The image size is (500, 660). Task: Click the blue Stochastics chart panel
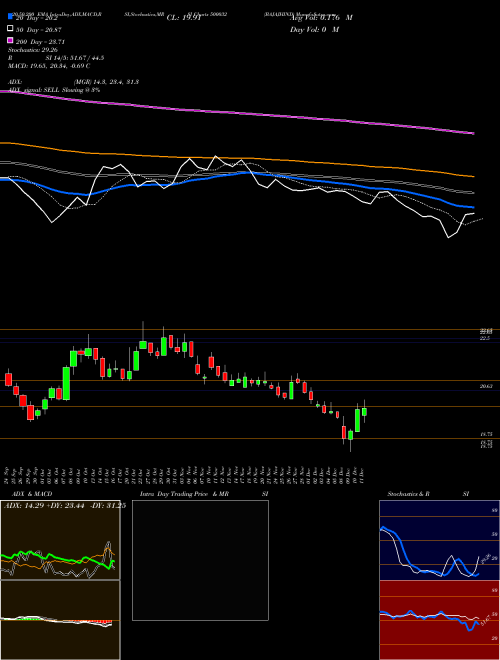coord(439,540)
